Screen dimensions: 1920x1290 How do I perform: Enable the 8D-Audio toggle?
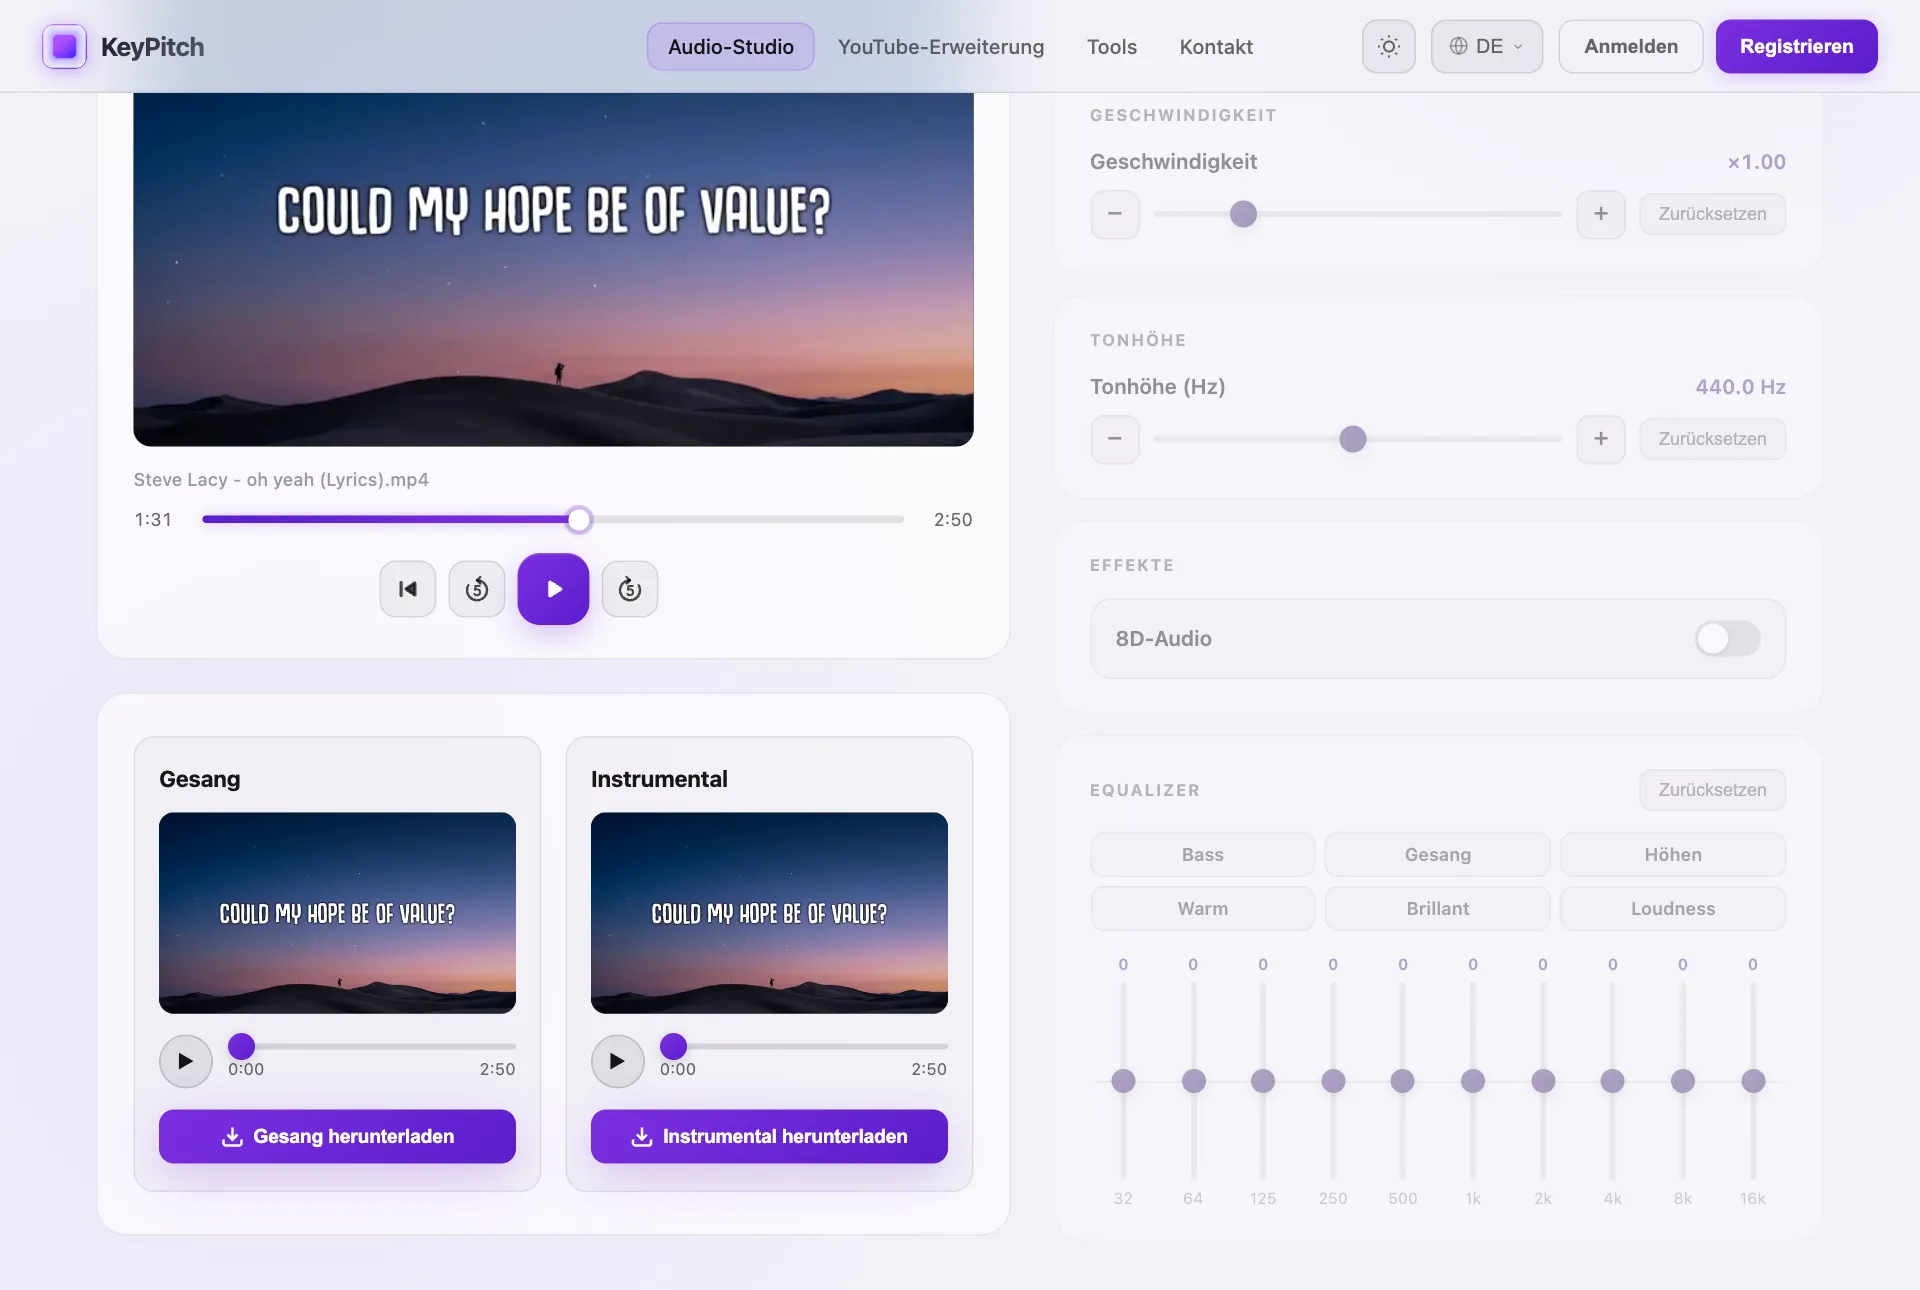(1727, 638)
